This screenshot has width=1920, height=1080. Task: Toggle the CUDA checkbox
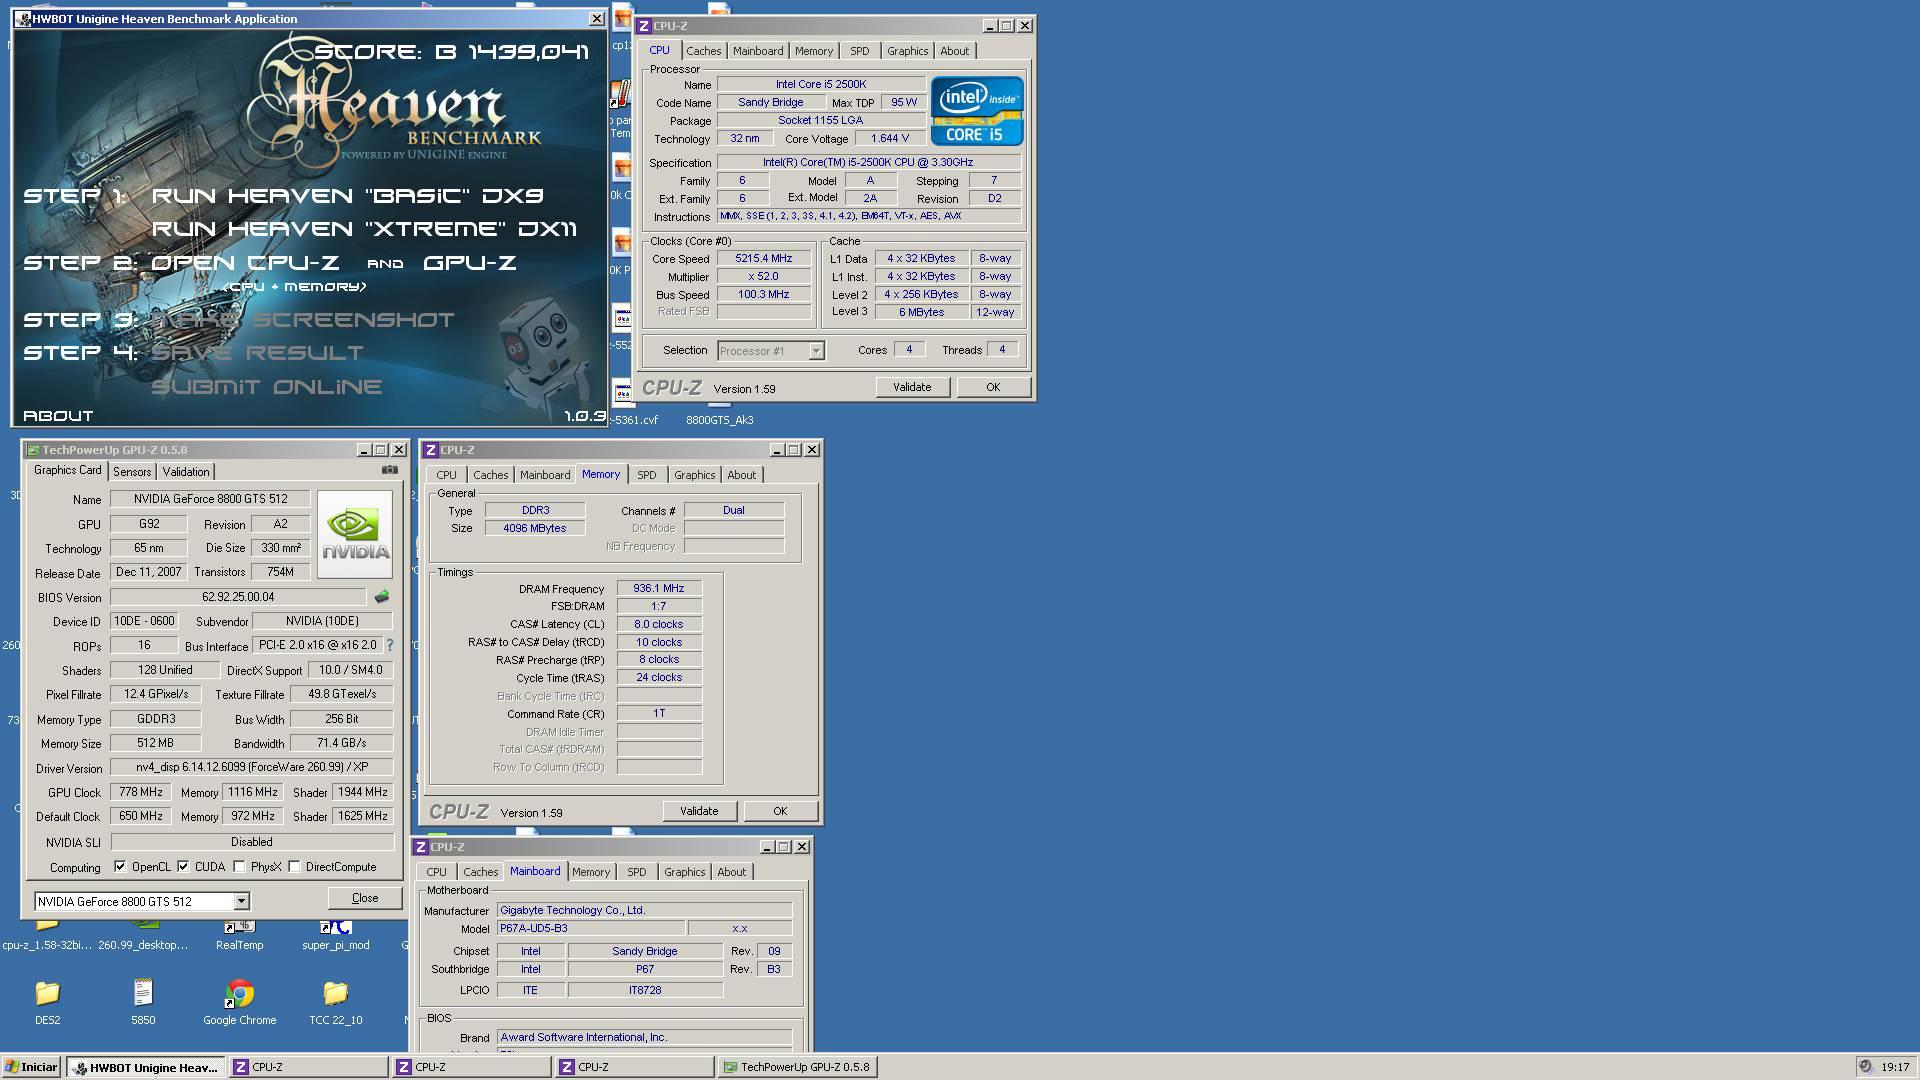183,867
